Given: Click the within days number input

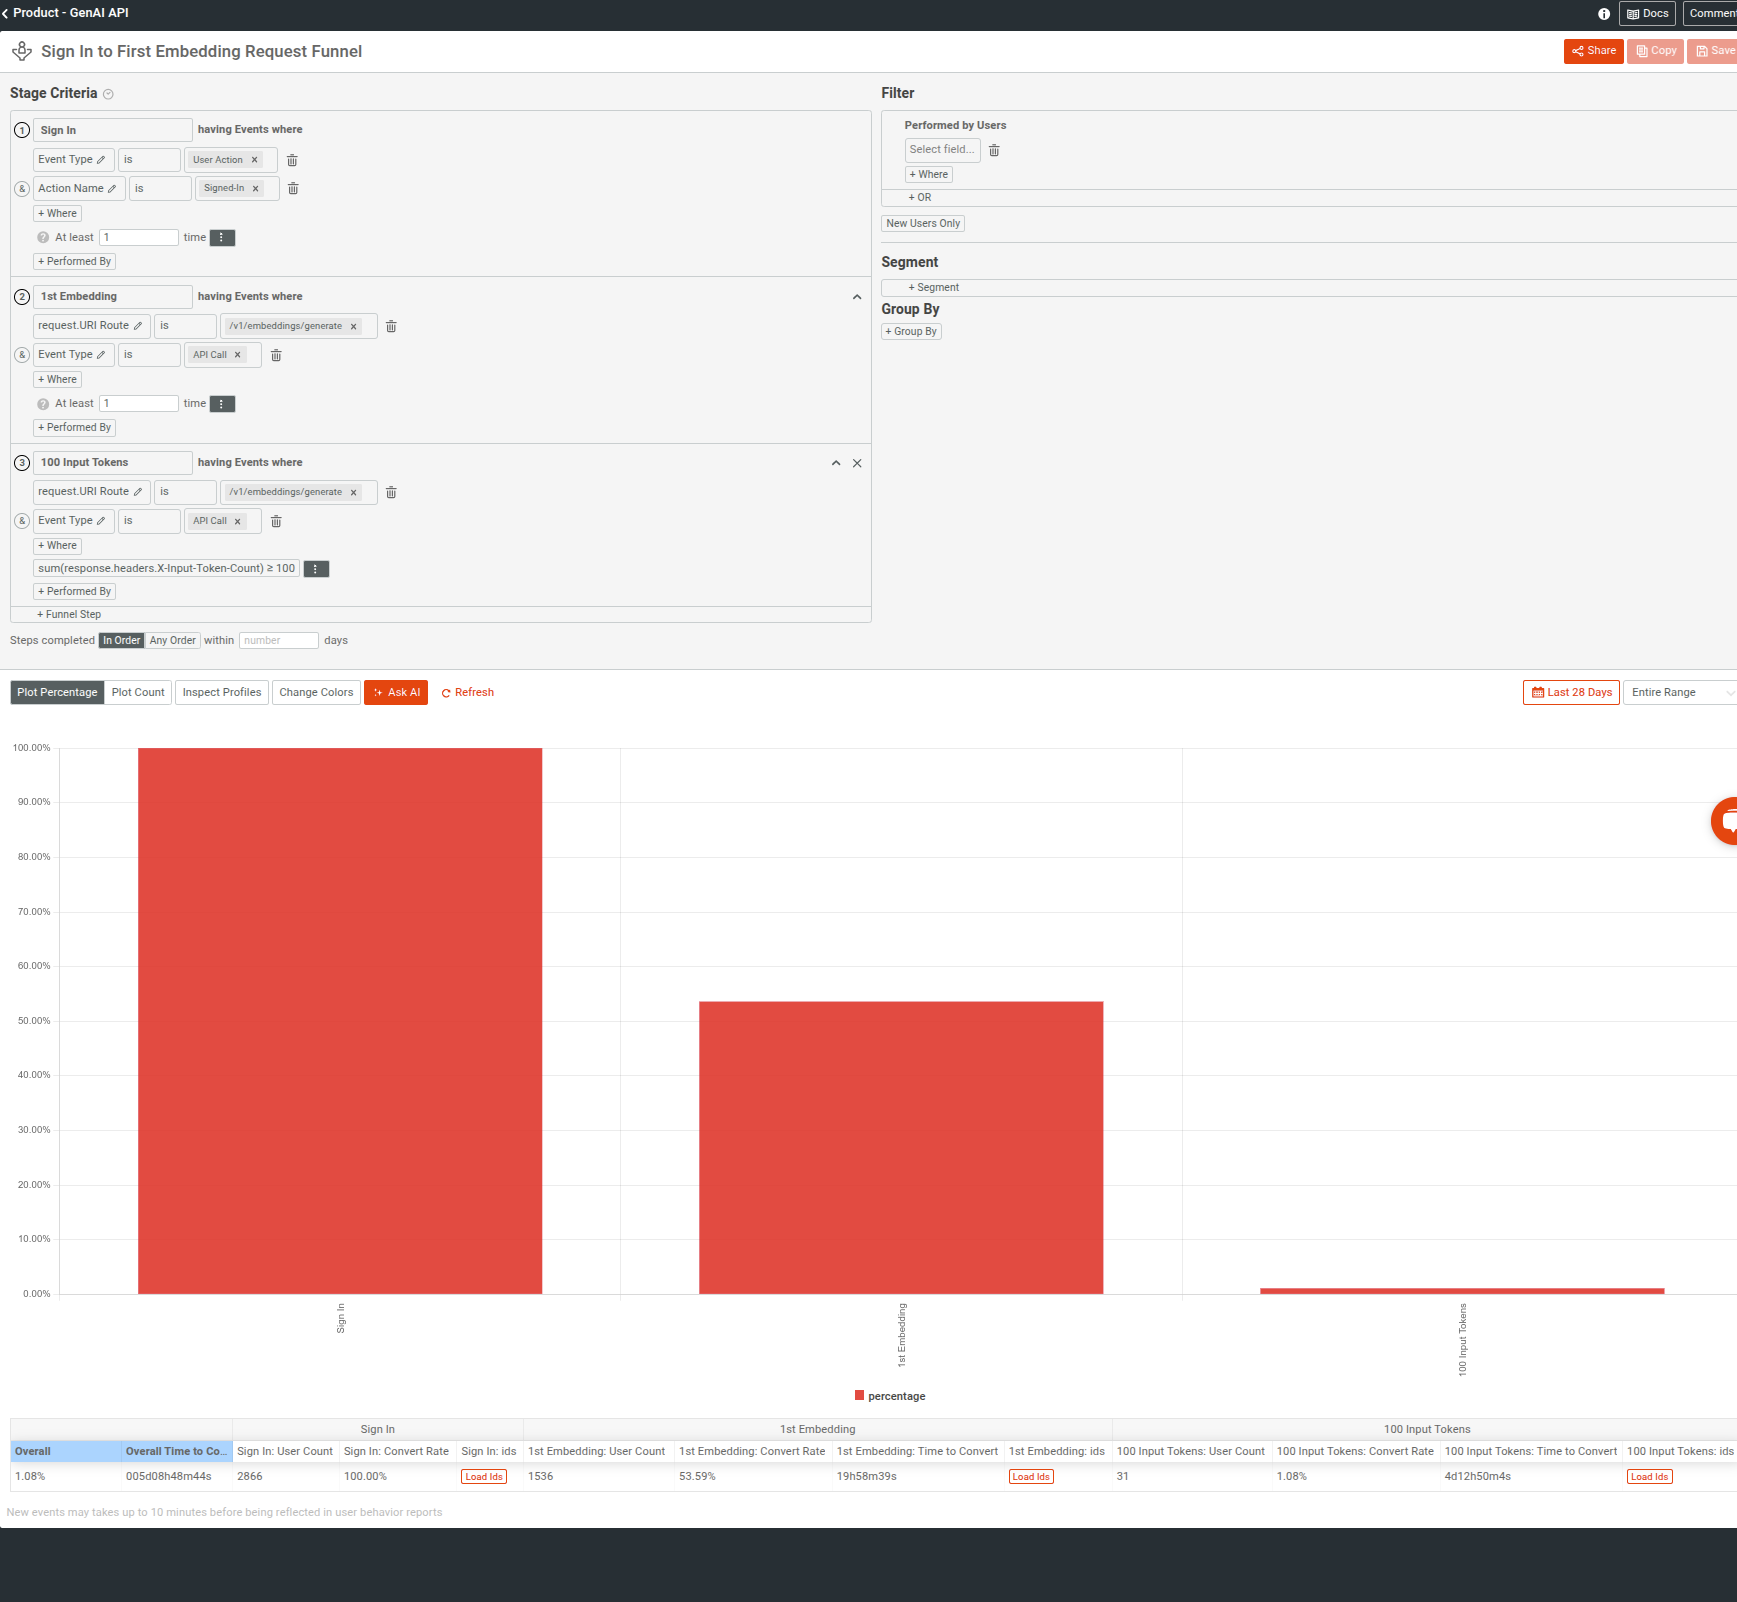Looking at the screenshot, I should tap(278, 640).
